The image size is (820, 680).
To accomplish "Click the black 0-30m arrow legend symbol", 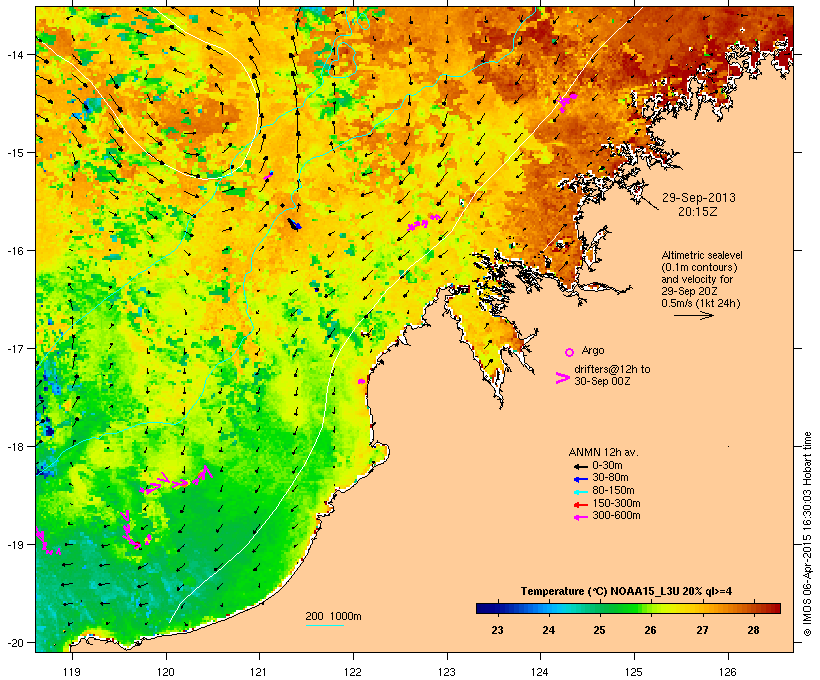I will click(x=580, y=466).
